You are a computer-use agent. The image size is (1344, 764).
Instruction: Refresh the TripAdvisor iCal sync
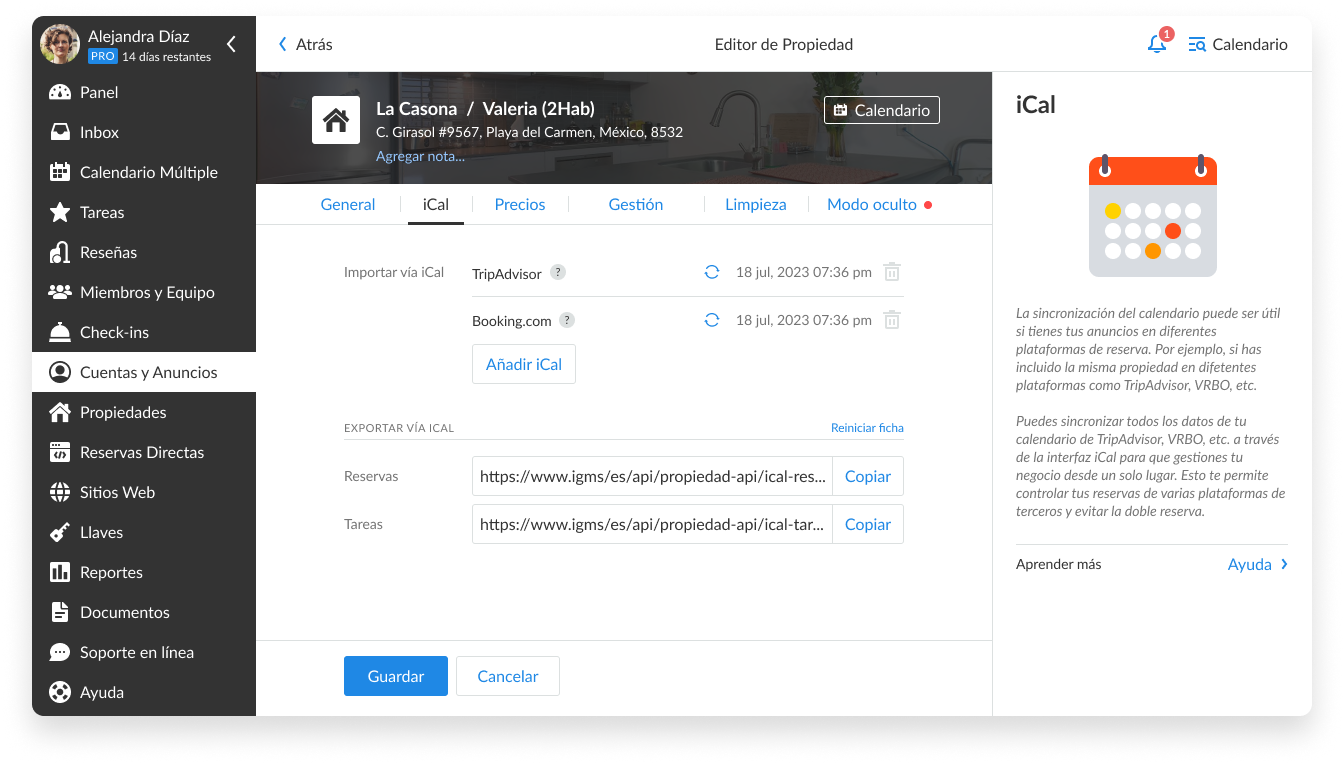point(712,272)
